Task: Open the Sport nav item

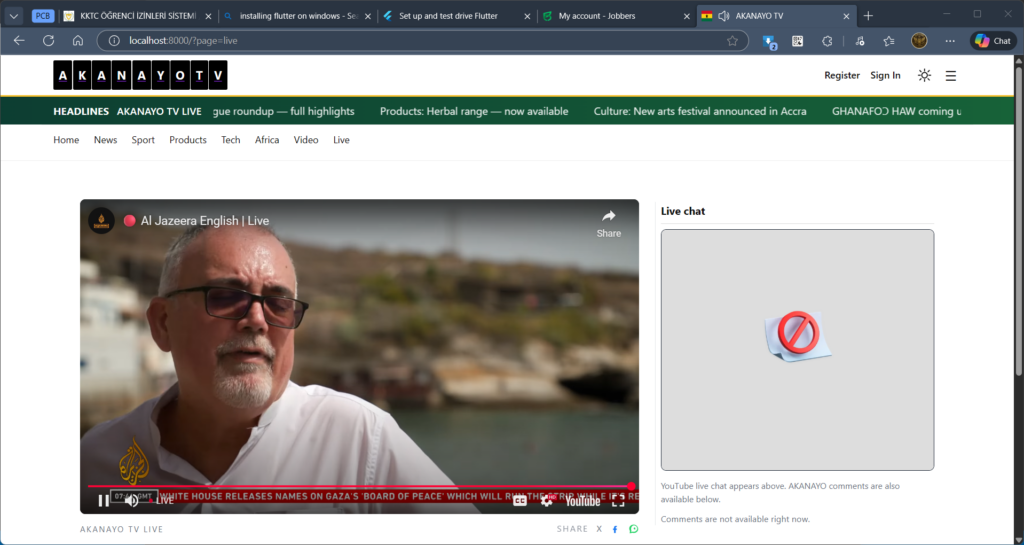Action: coord(143,140)
